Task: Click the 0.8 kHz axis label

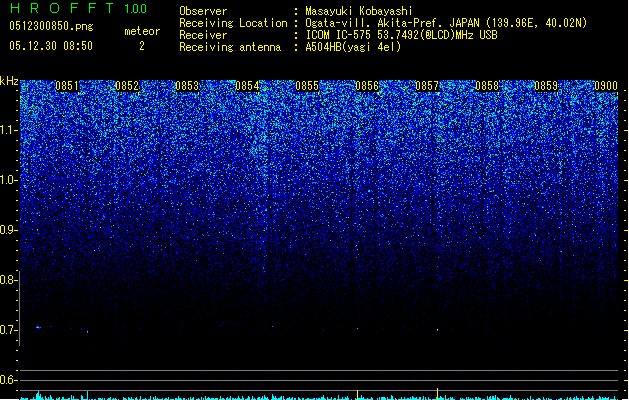Action: [9, 280]
